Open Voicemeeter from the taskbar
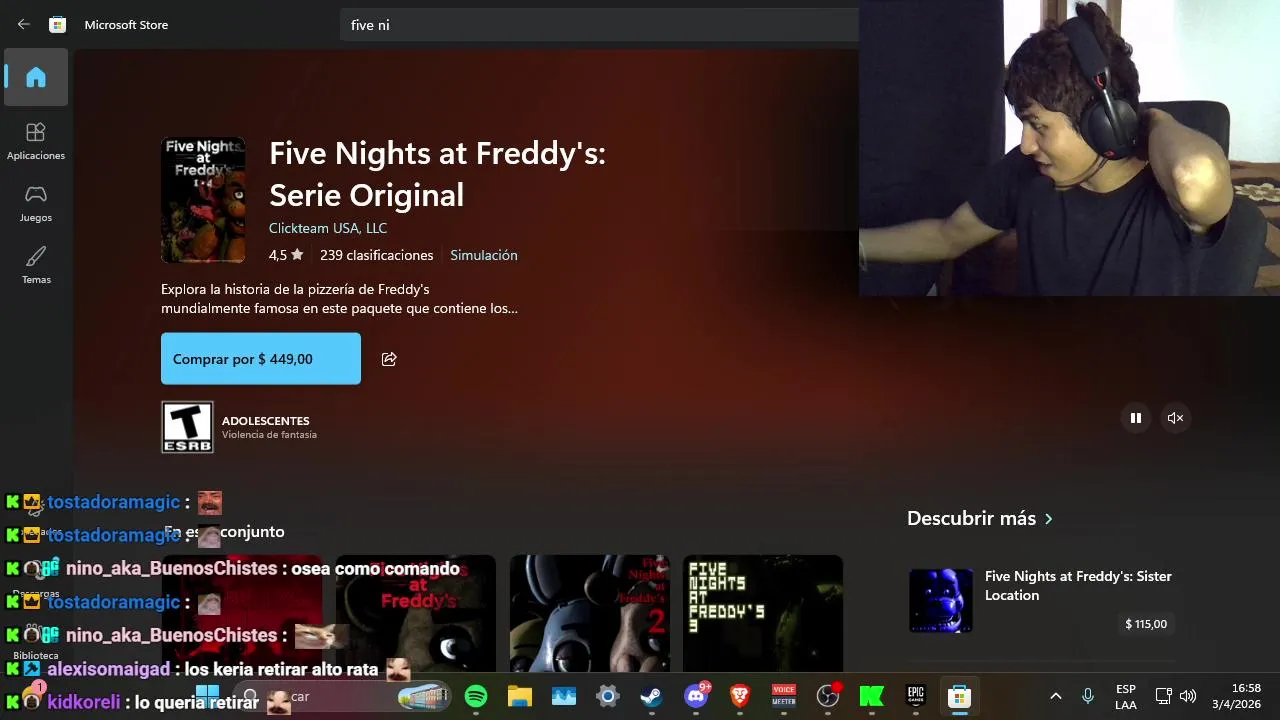The height and width of the screenshot is (720, 1280). pos(784,696)
